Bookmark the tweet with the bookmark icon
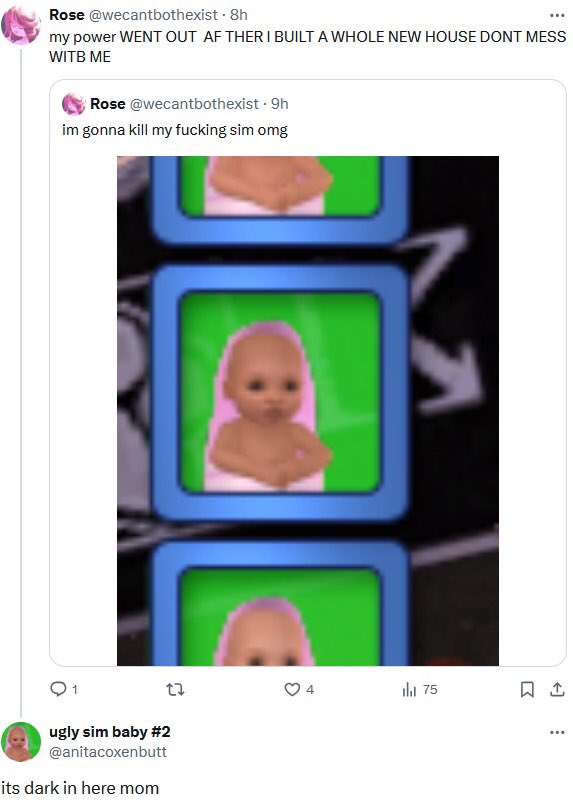 coord(527,689)
